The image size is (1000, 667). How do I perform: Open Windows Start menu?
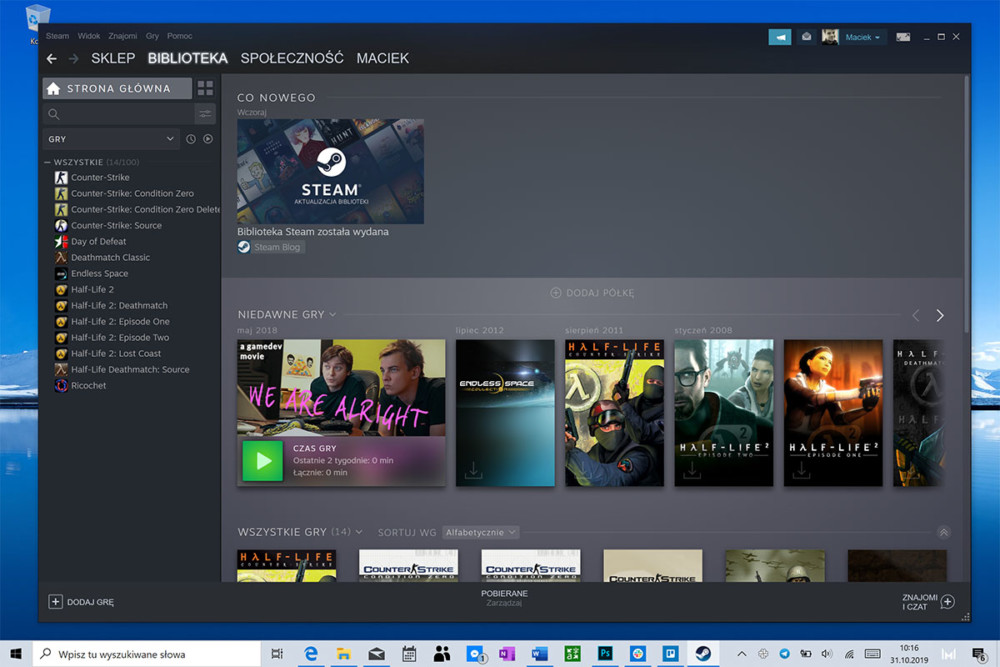(16, 654)
